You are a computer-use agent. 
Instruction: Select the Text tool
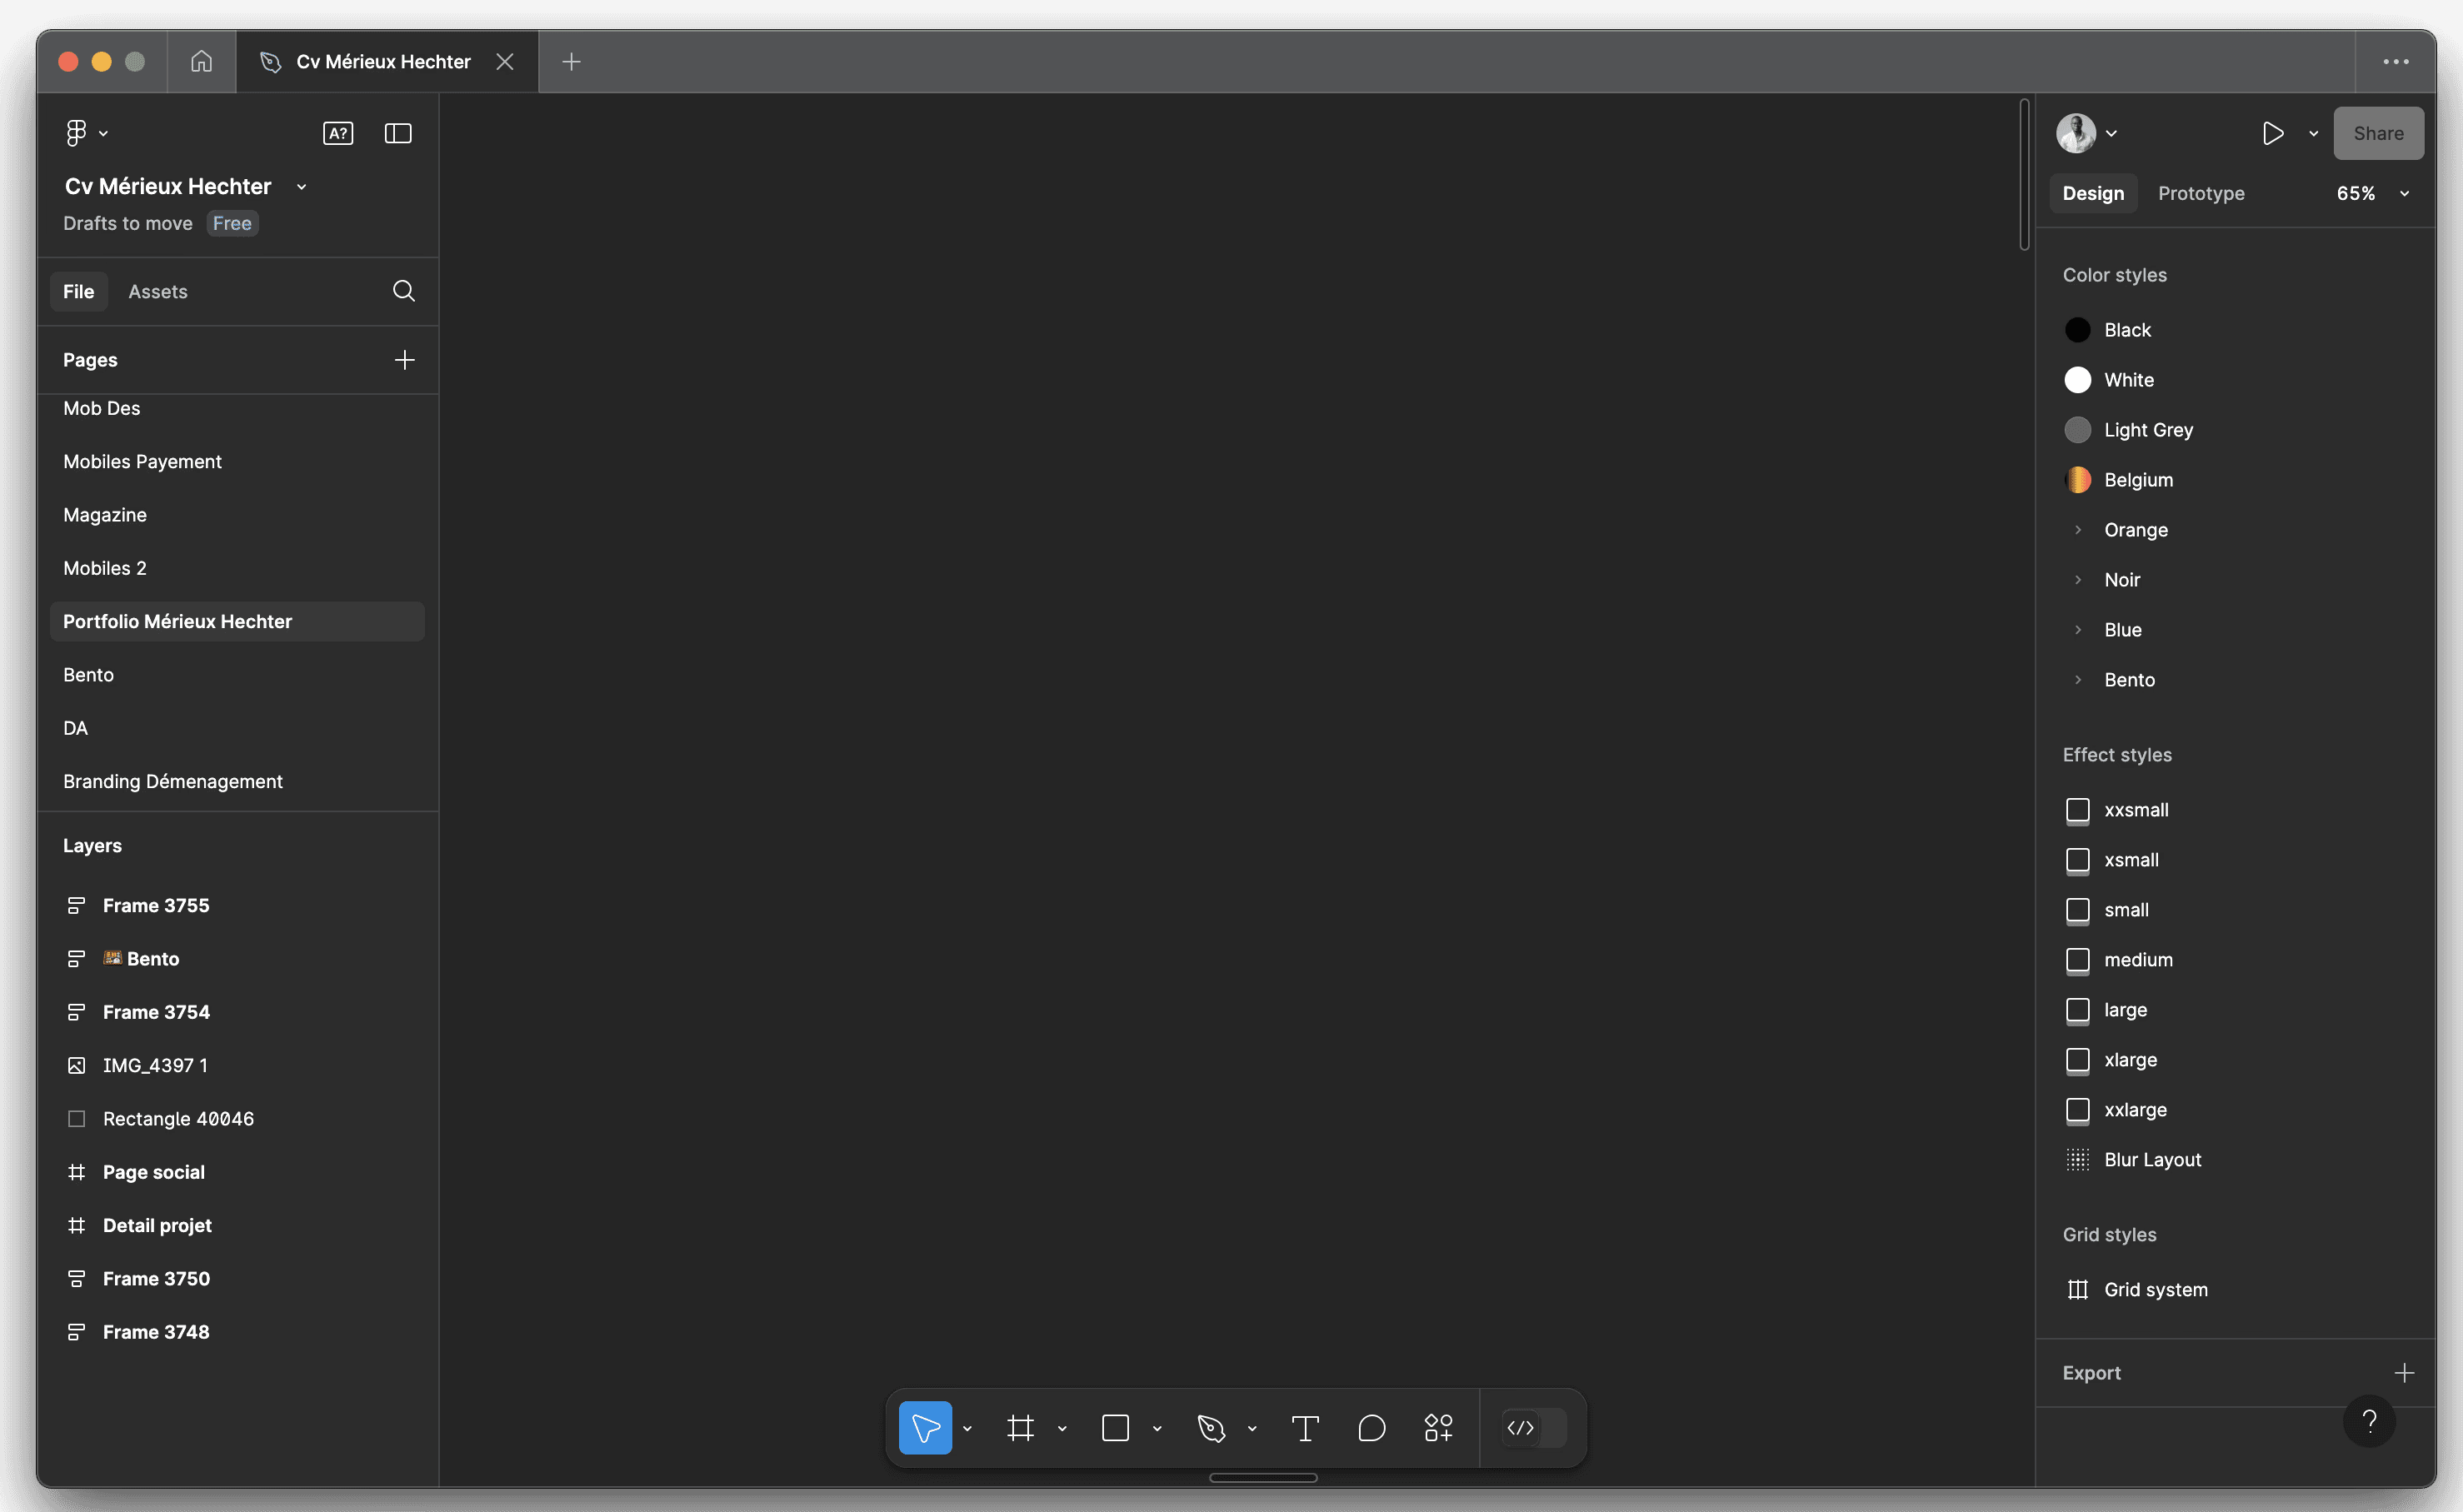coord(1305,1428)
